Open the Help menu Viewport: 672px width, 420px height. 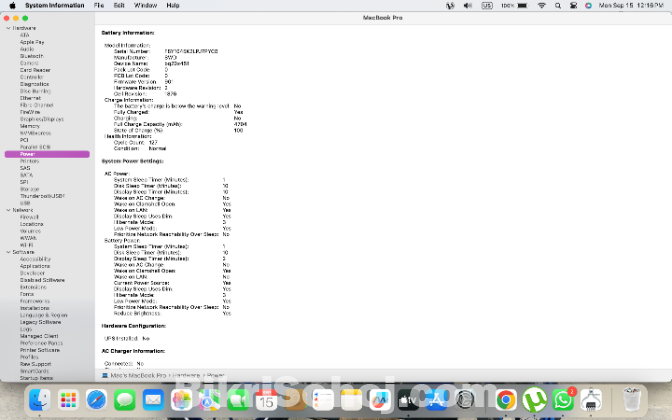173,6
